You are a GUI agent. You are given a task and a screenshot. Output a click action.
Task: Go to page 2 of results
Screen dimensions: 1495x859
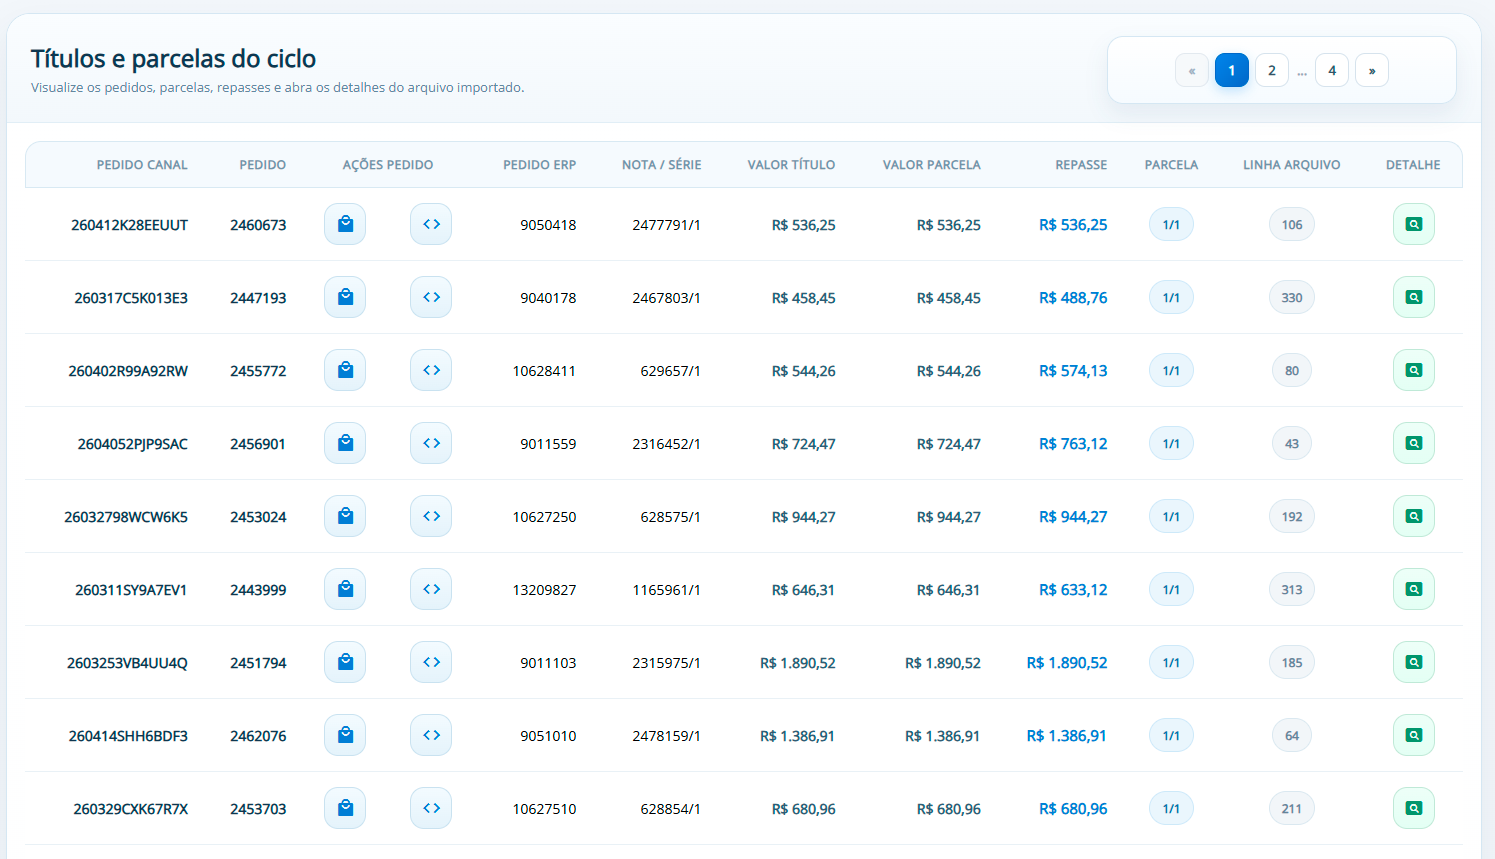pyautogui.click(x=1271, y=70)
